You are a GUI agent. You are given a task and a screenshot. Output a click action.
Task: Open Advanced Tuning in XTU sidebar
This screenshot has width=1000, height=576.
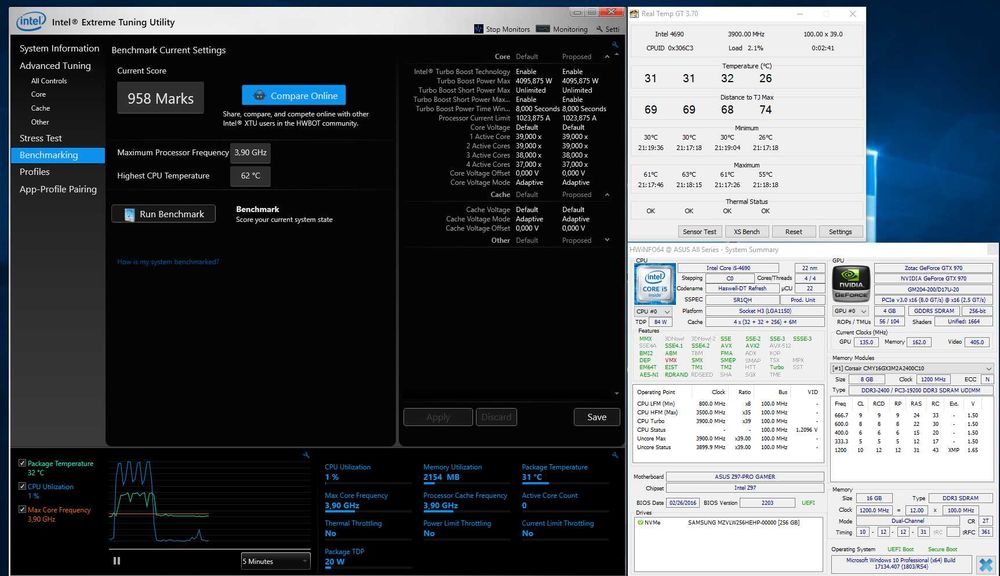[x=55, y=66]
